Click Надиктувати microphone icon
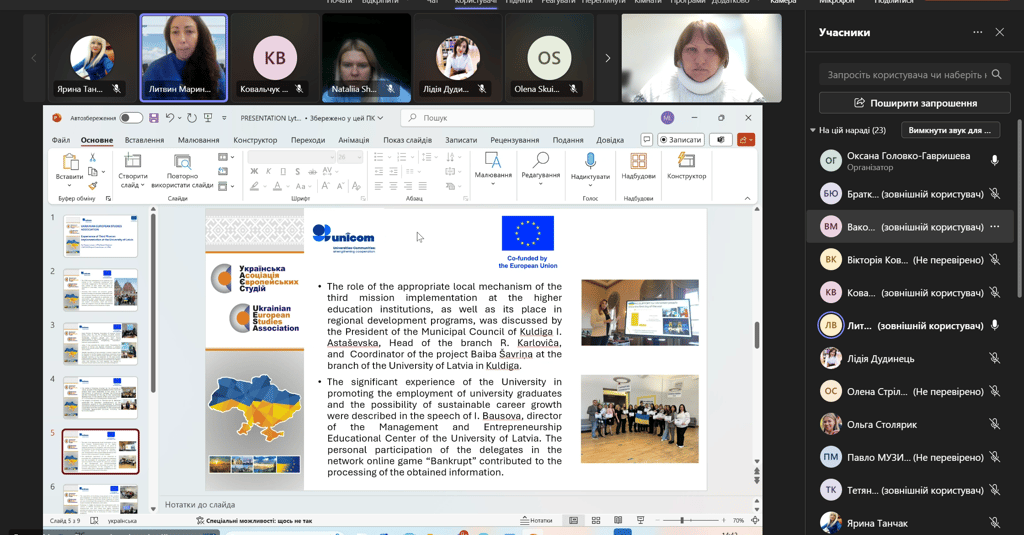The image size is (1024, 535). [x=590, y=161]
